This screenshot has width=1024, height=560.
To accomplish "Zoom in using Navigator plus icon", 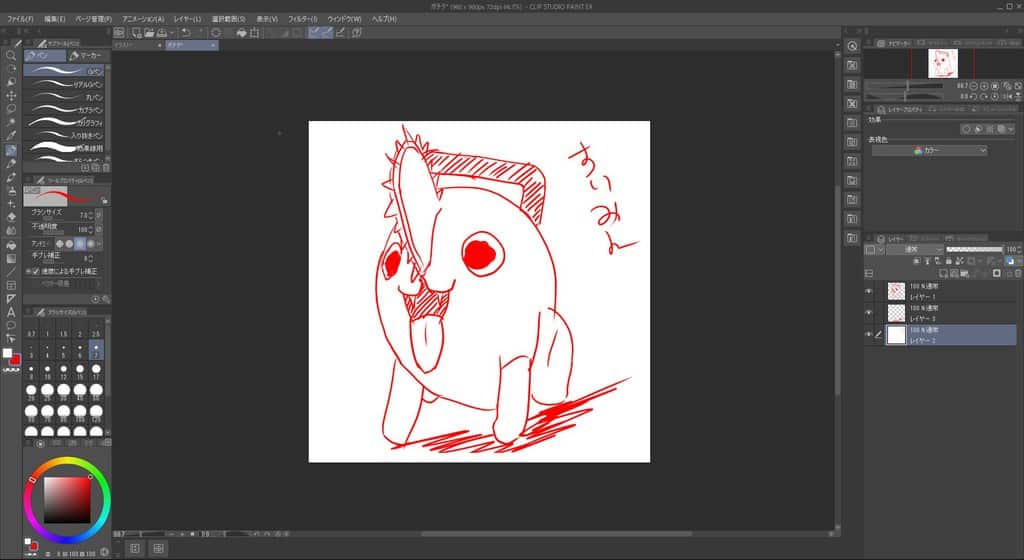I will (x=984, y=86).
